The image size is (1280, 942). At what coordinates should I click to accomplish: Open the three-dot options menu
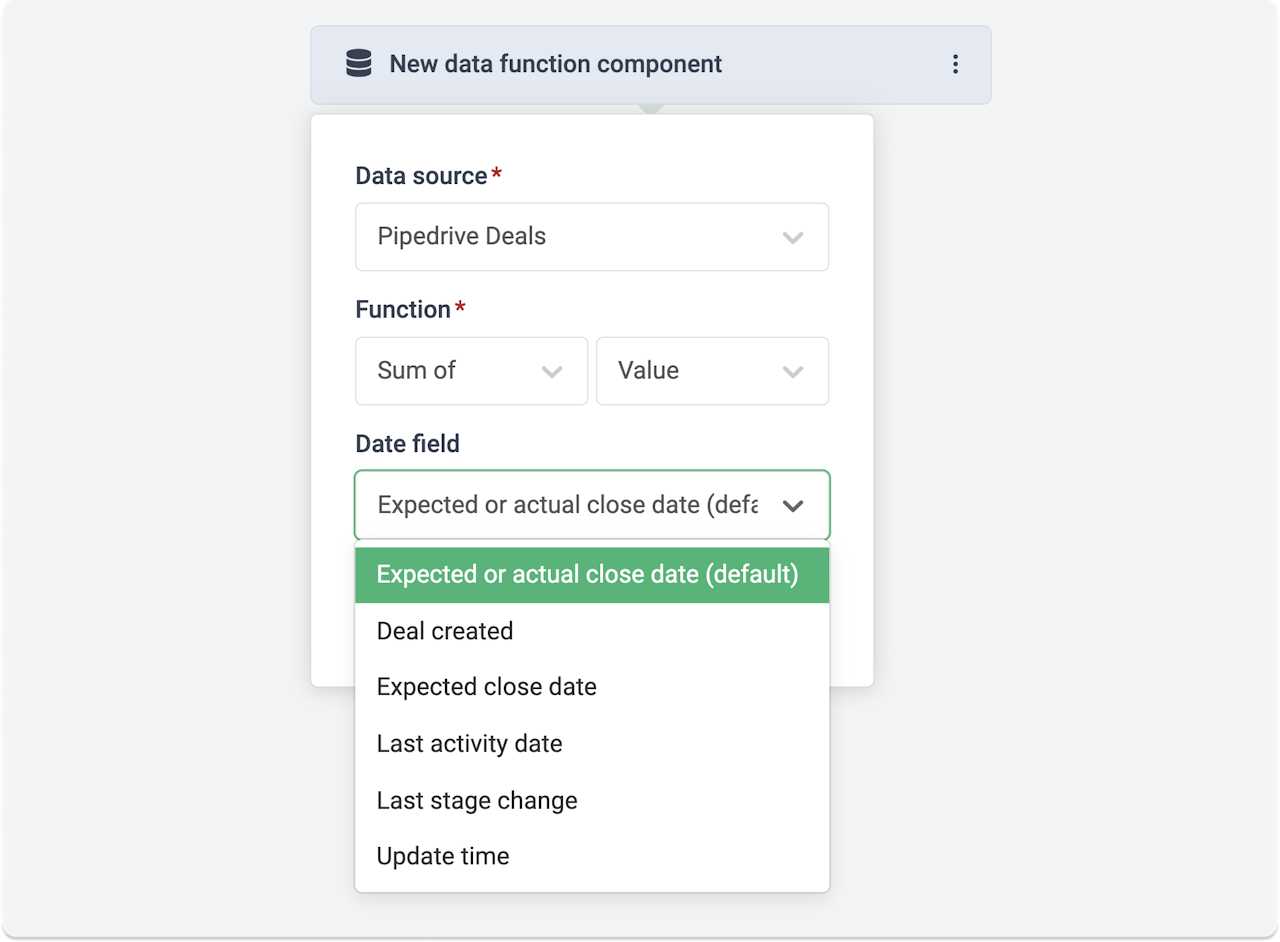pos(955,64)
